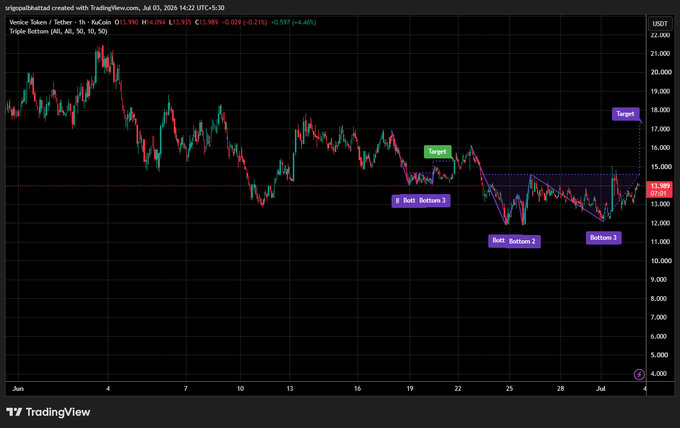Click the 6.000 price axis label

(x=659, y=337)
